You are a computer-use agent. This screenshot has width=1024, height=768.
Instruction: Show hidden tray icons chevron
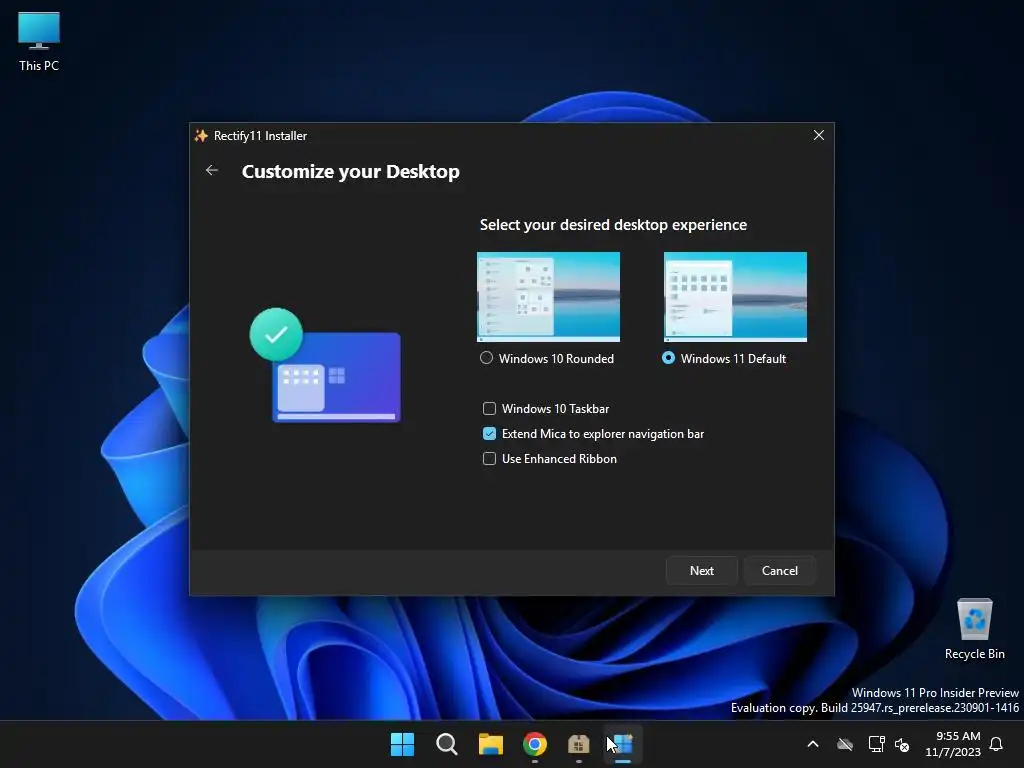click(x=813, y=744)
